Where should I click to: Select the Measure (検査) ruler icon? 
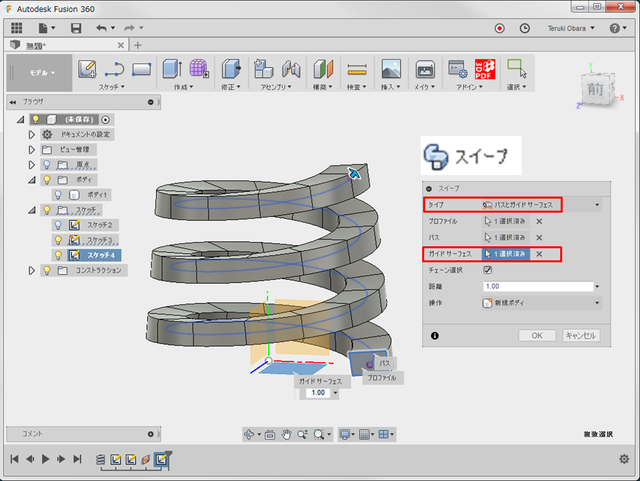(x=356, y=69)
